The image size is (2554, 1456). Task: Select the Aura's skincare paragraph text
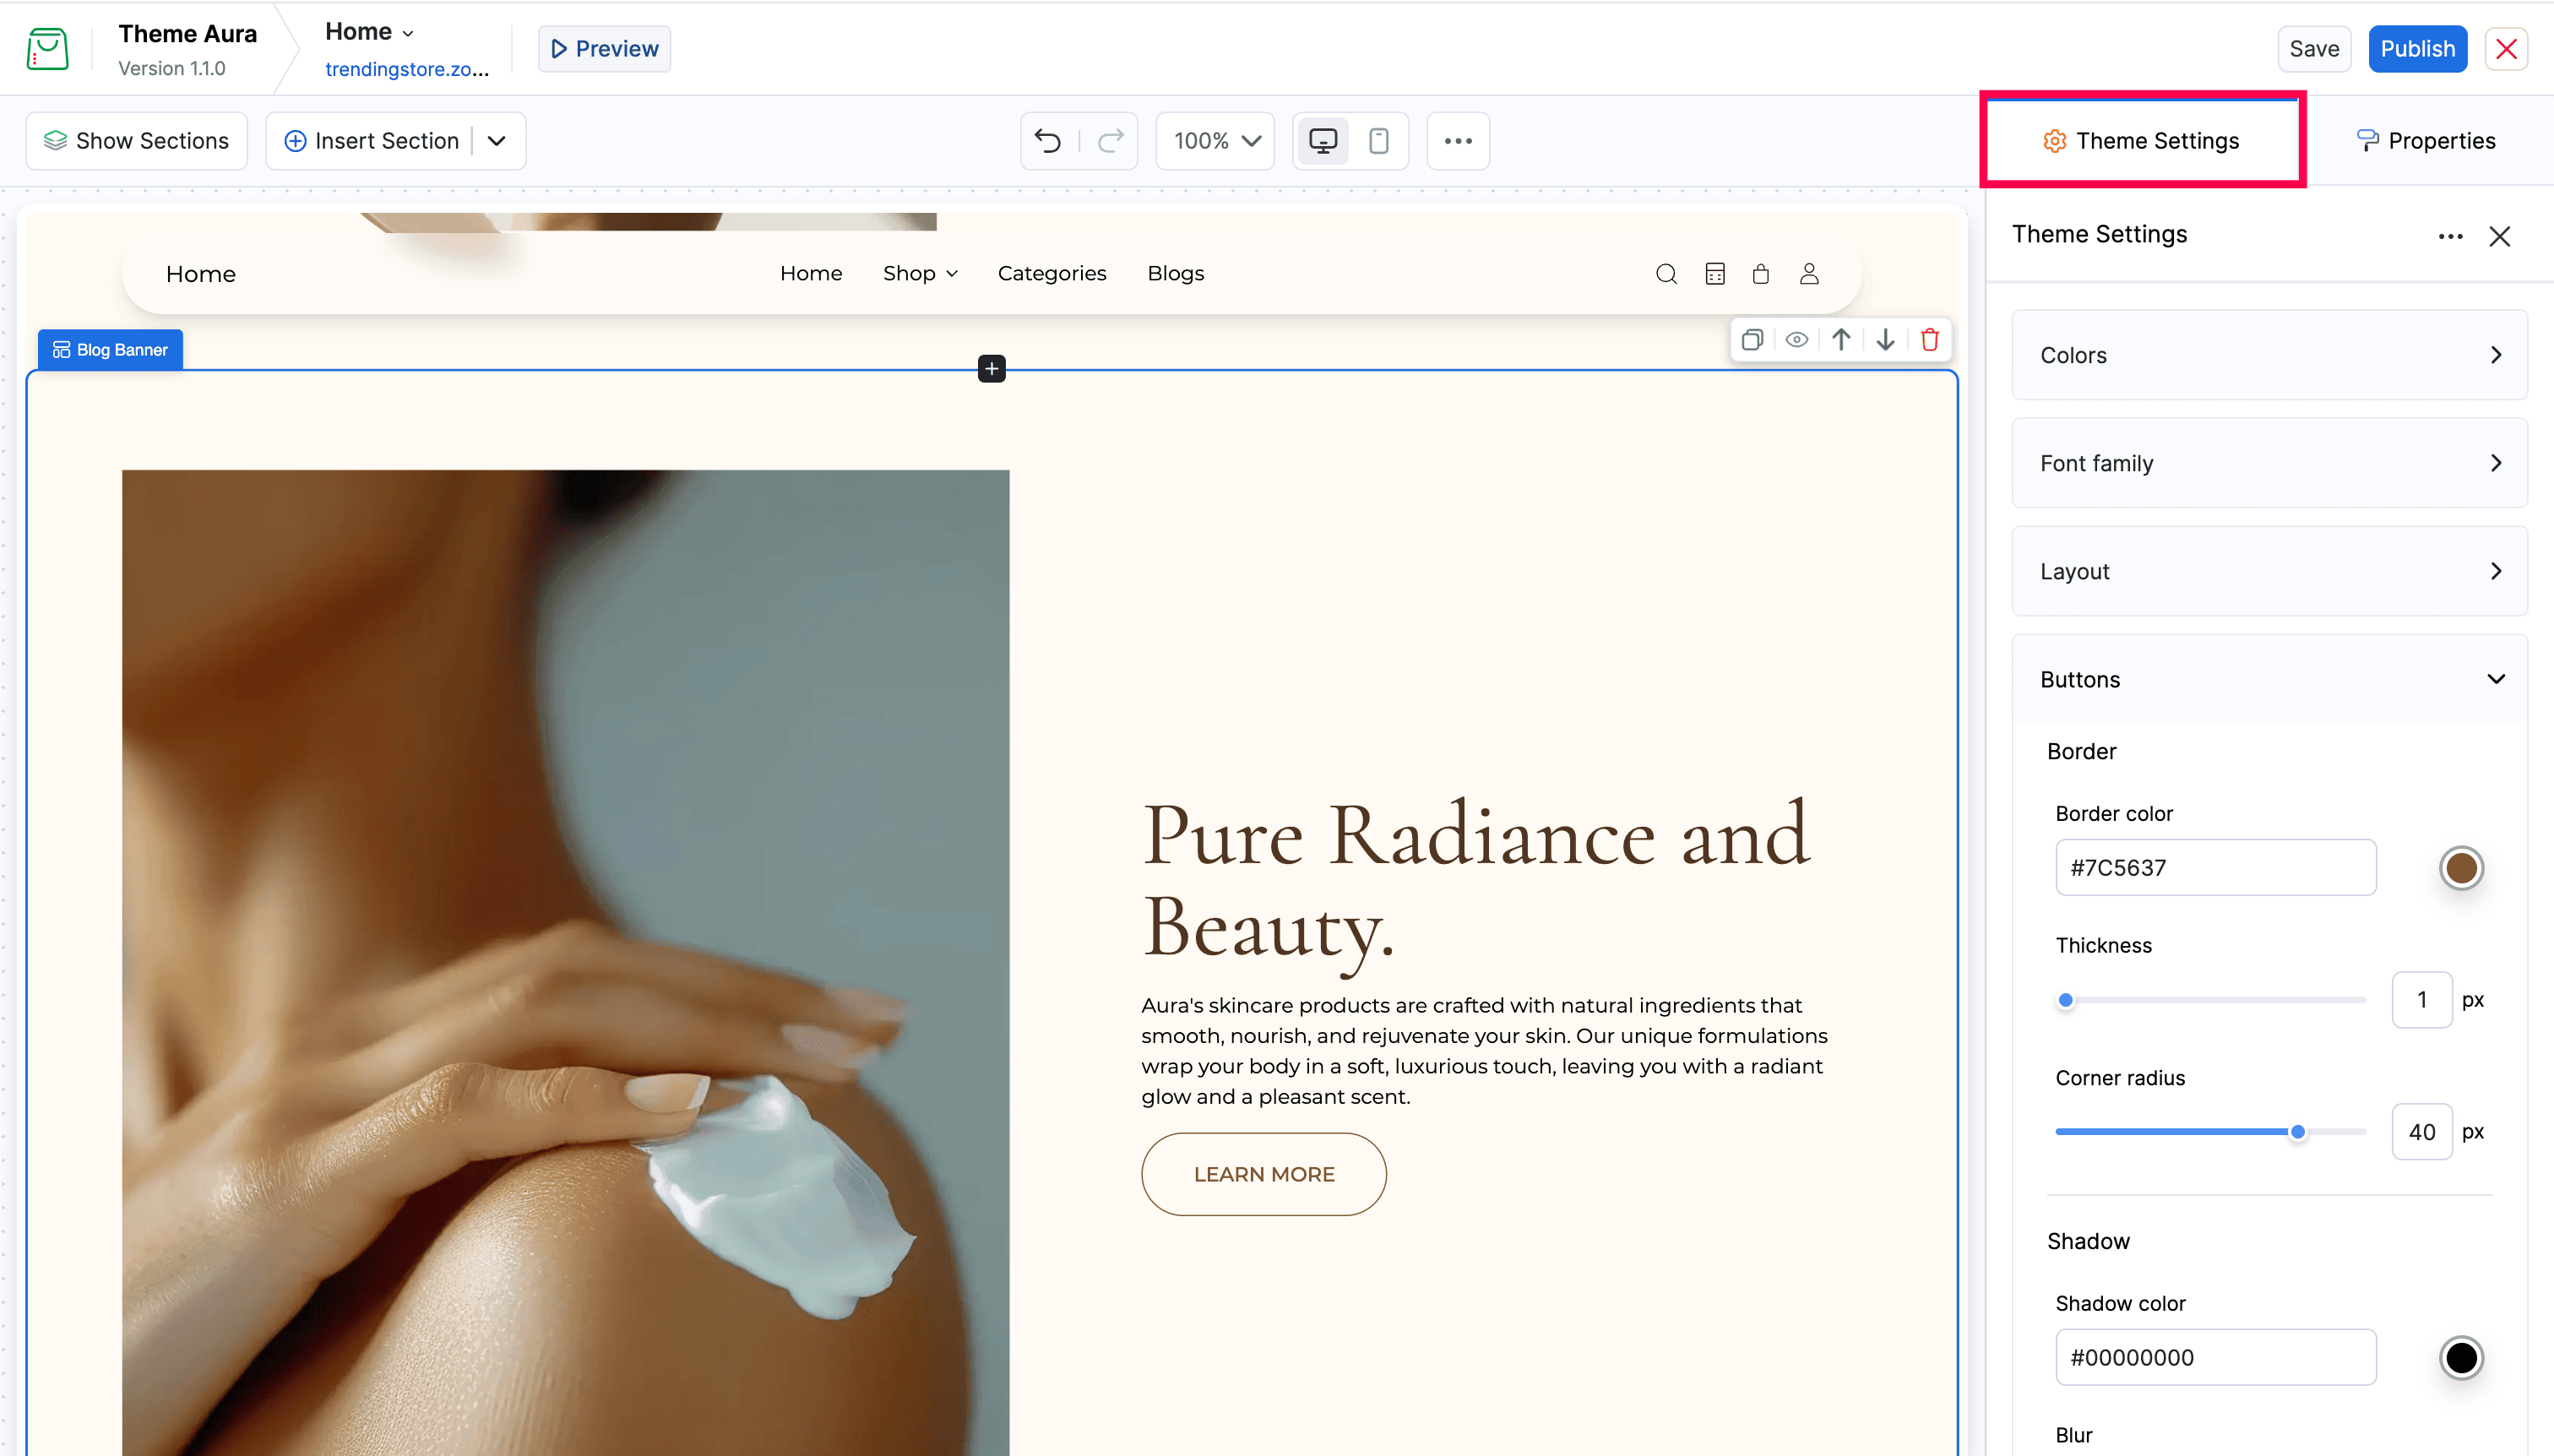1485,1051
